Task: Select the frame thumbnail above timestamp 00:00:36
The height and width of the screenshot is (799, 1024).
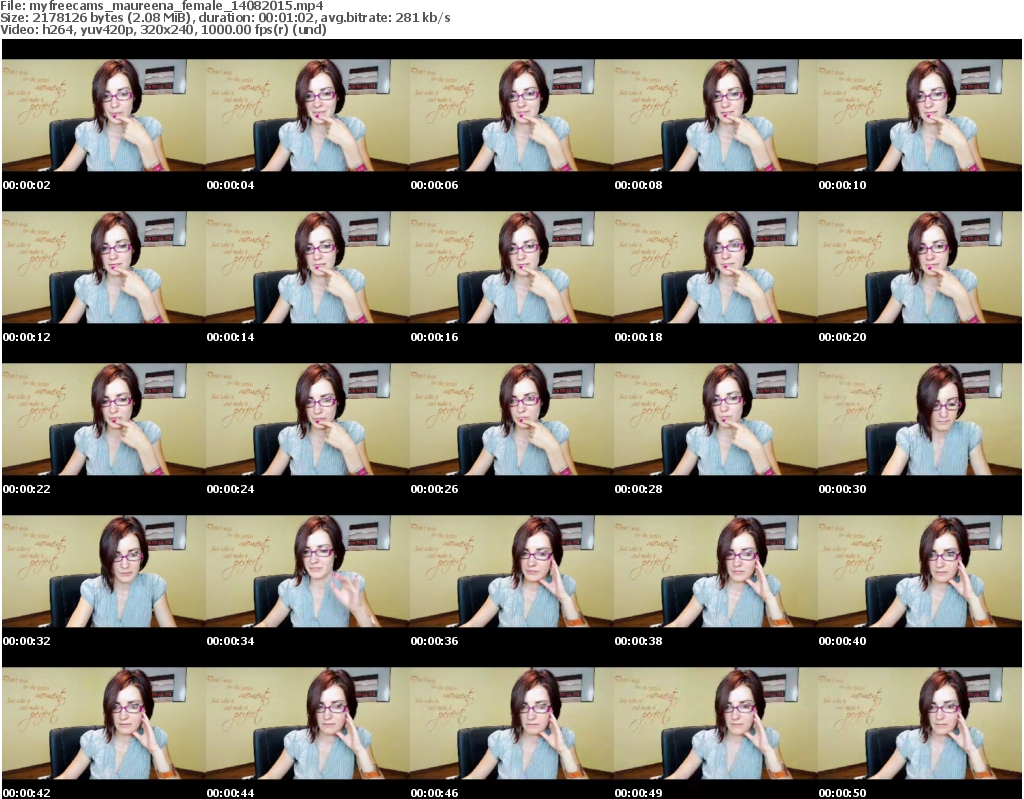Action: [x=511, y=572]
